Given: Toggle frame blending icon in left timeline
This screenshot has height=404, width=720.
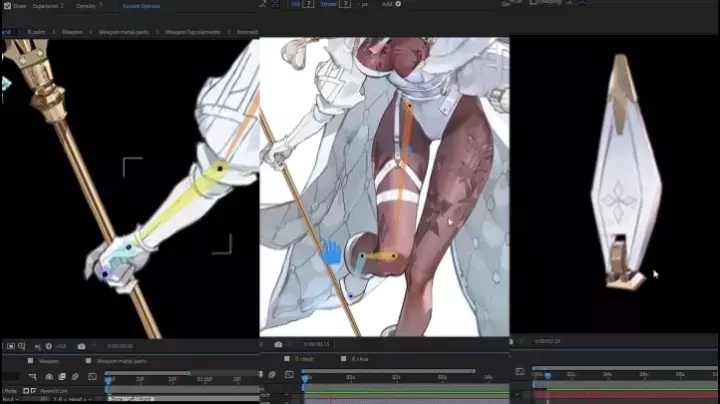Looking at the screenshot, I should 62,376.
